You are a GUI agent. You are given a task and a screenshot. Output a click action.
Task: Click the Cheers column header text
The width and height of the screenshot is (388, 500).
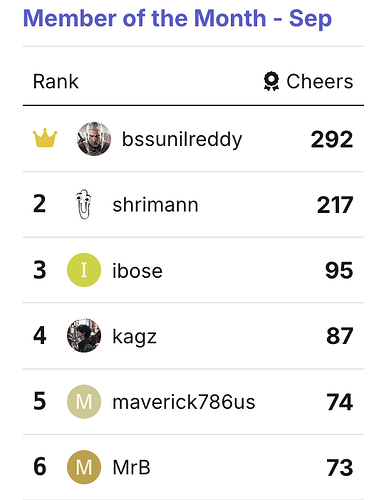coord(320,81)
